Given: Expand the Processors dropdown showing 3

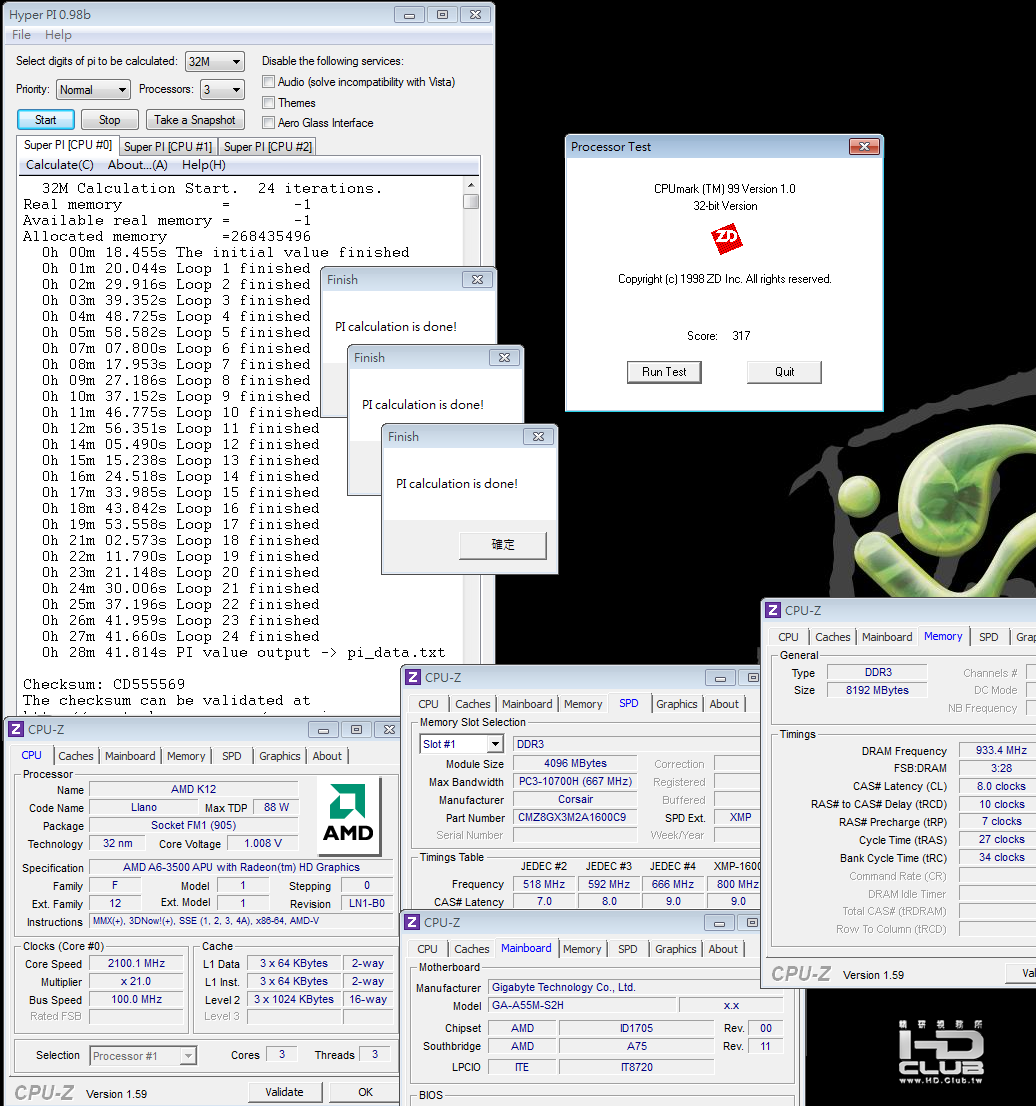Looking at the screenshot, I should point(222,90).
